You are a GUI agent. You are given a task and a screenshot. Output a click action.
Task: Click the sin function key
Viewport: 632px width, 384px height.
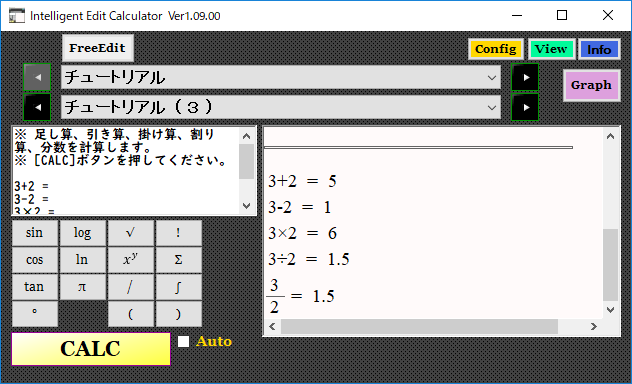[35, 232]
